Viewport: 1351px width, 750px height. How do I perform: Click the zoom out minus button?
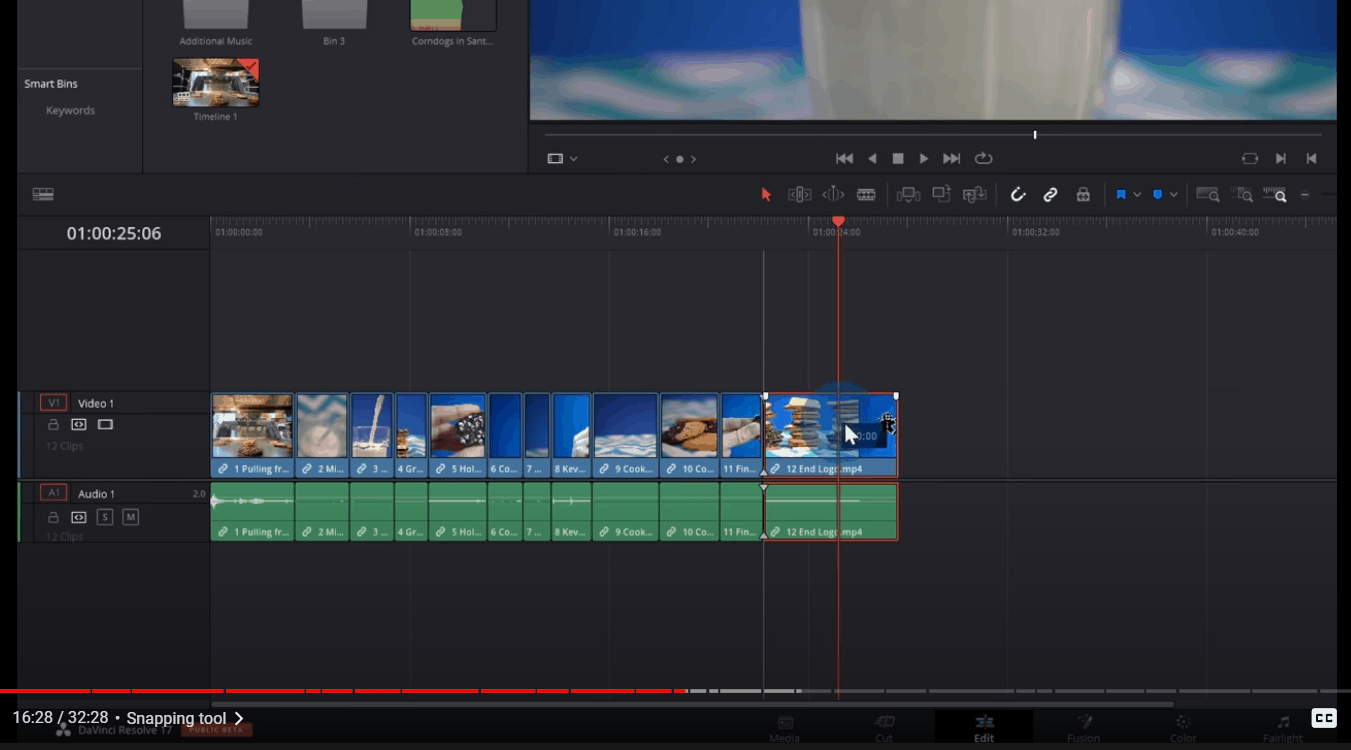click(x=1305, y=195)
